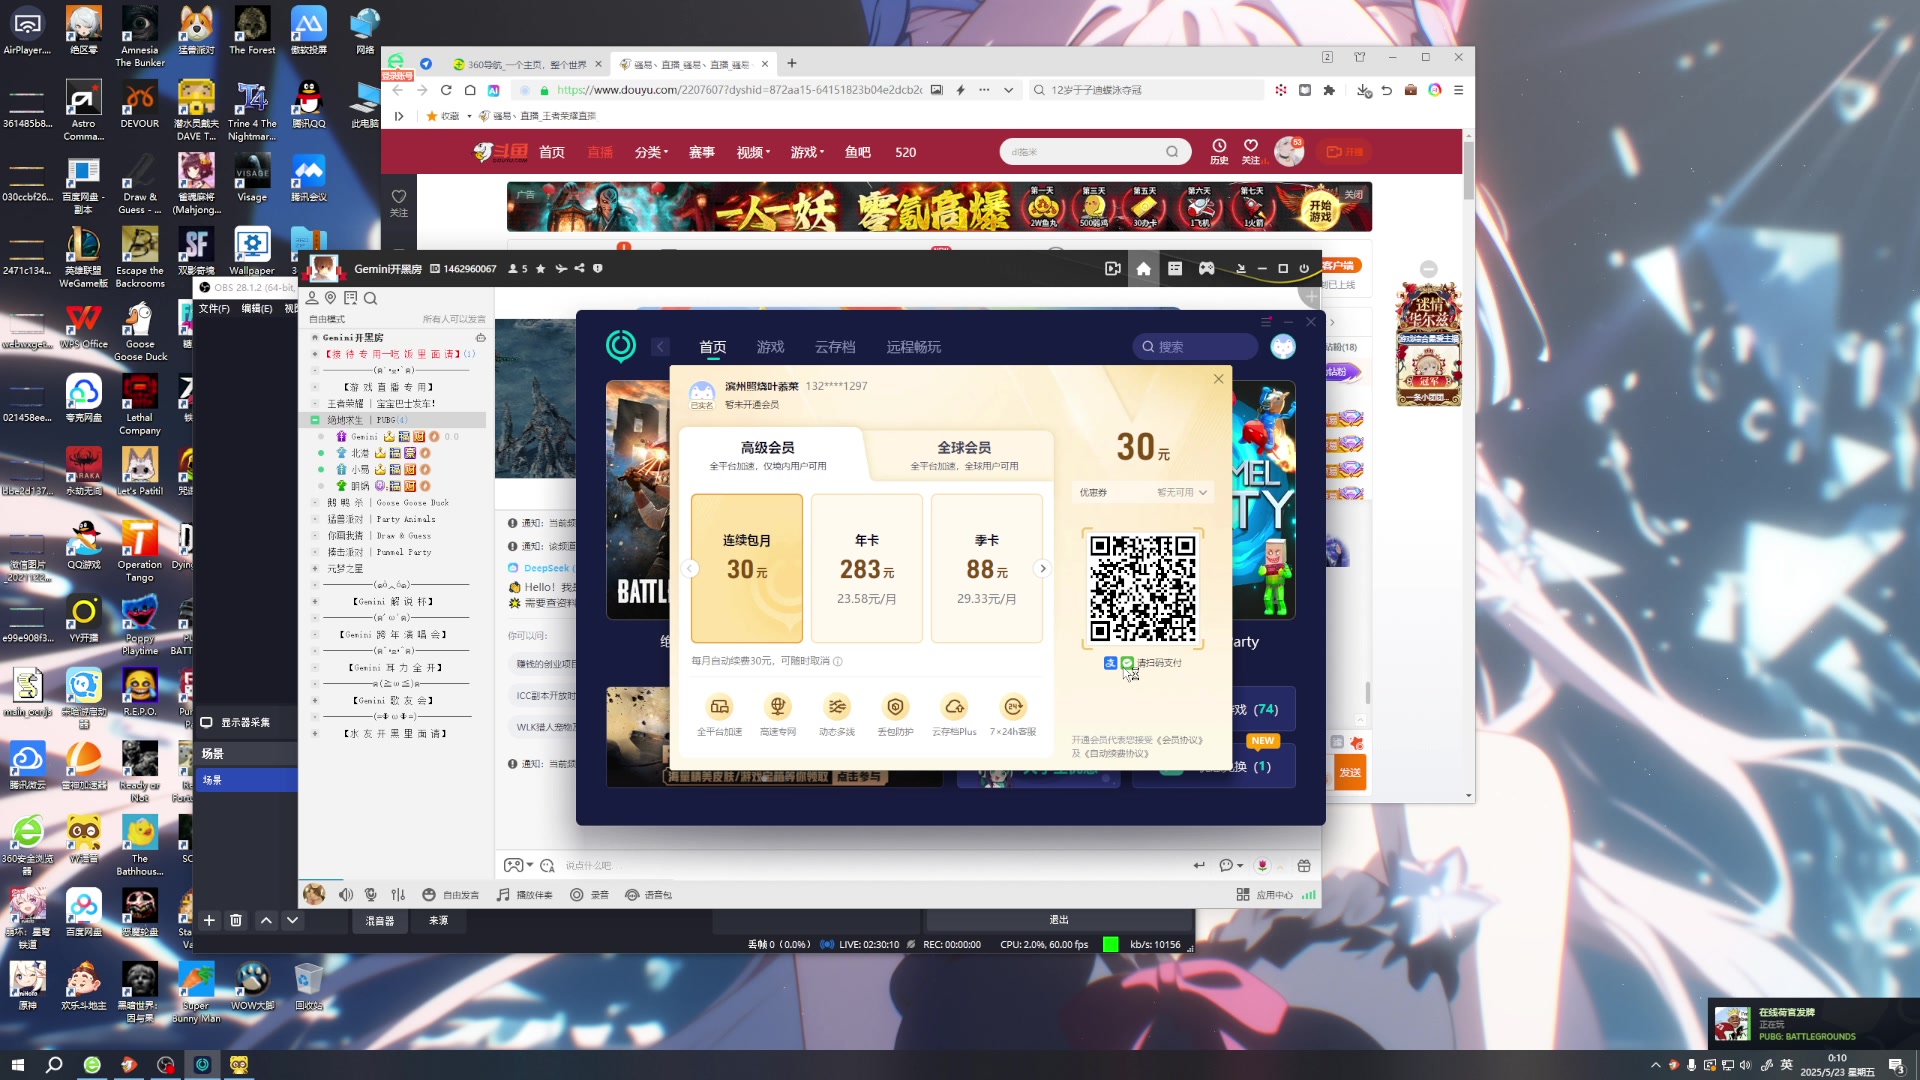Click 播放伴奏 music note in YY bar

point(525,895)
